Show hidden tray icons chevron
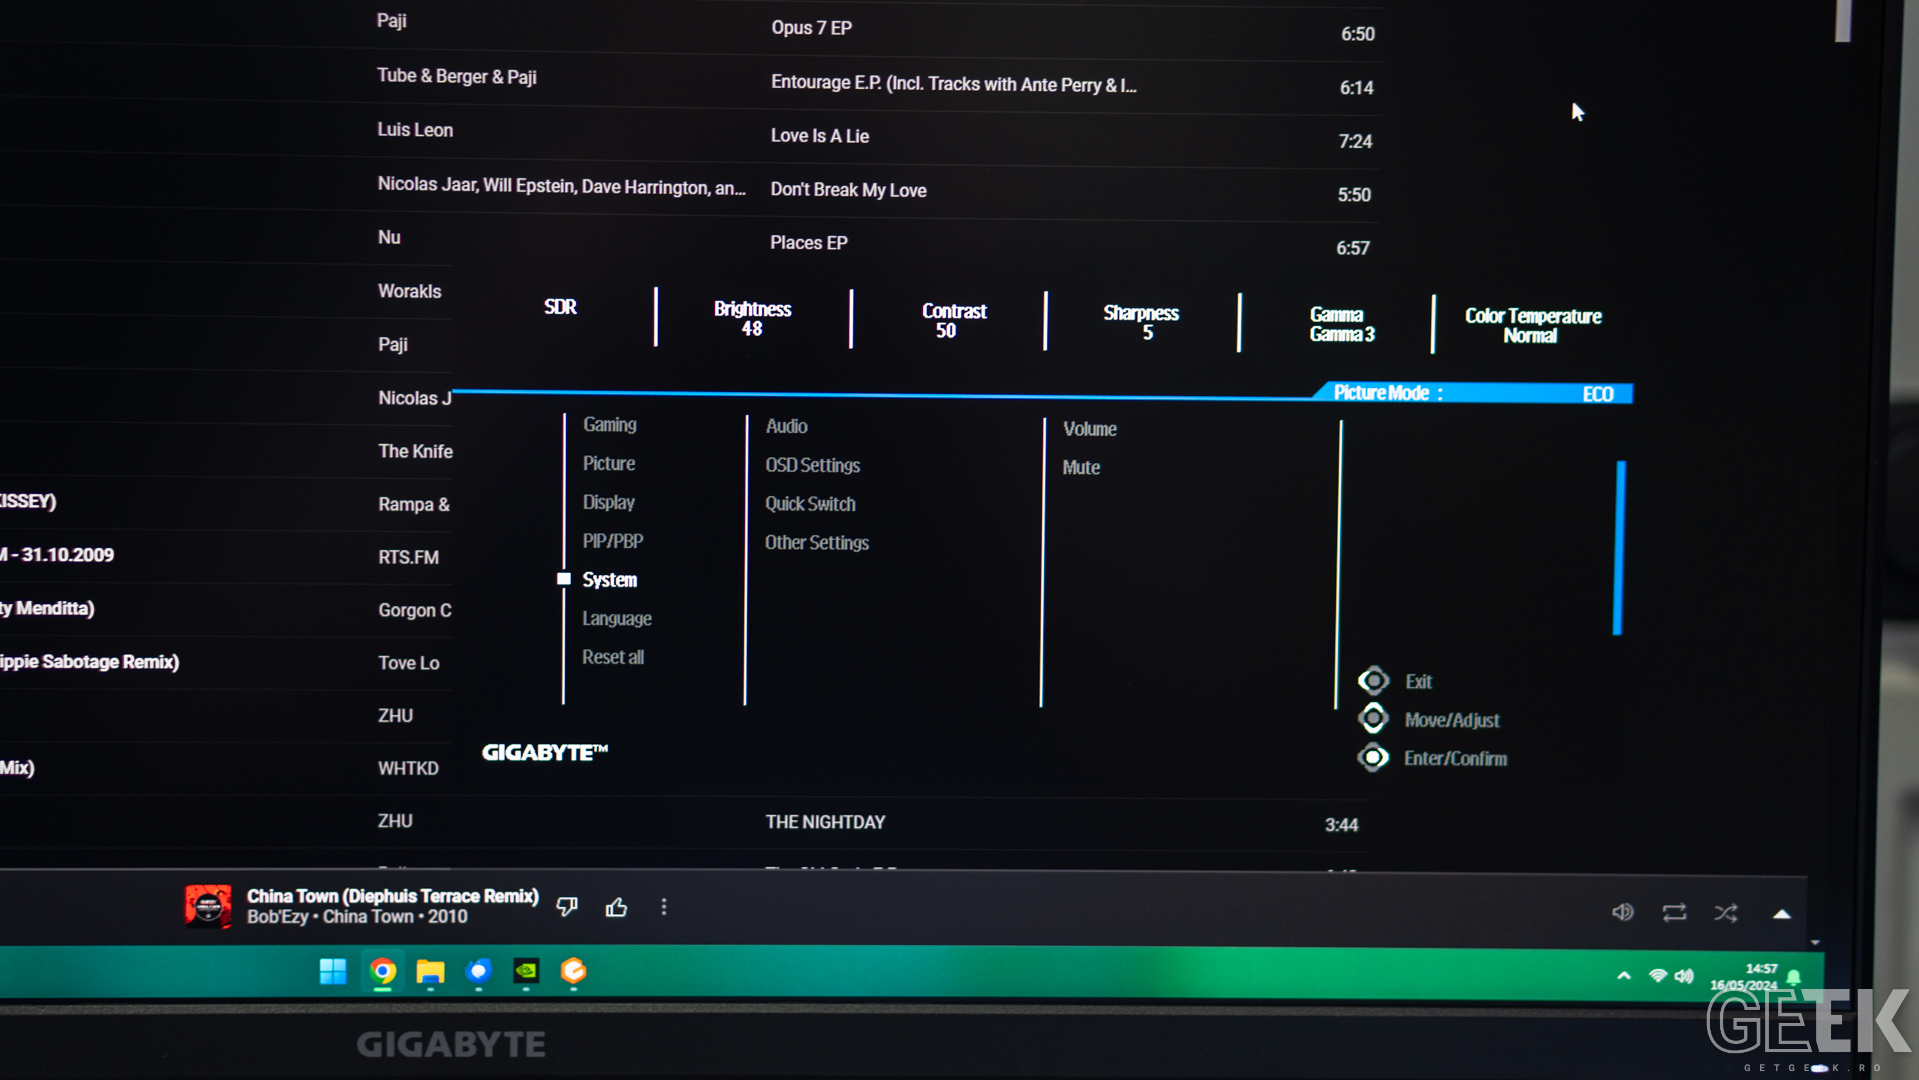Image resolution: width=1919 pixels, height=1080 pixels. point(1624,976)
